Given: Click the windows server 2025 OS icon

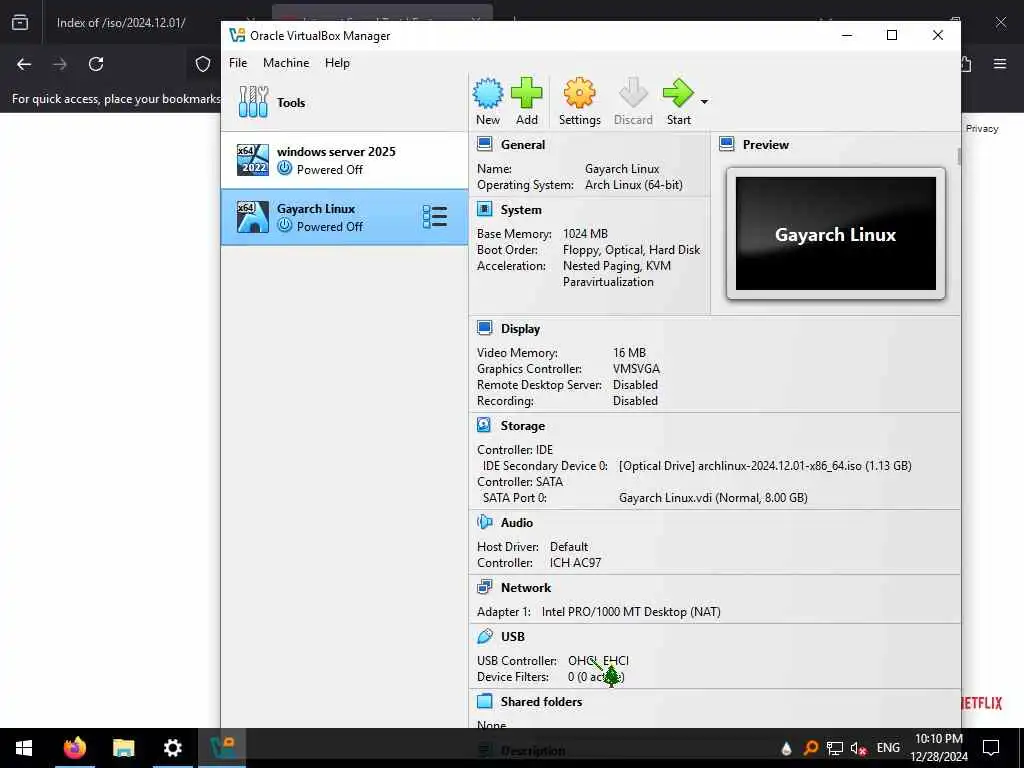Looking at the screenshot, I should [x=253, y=160].
